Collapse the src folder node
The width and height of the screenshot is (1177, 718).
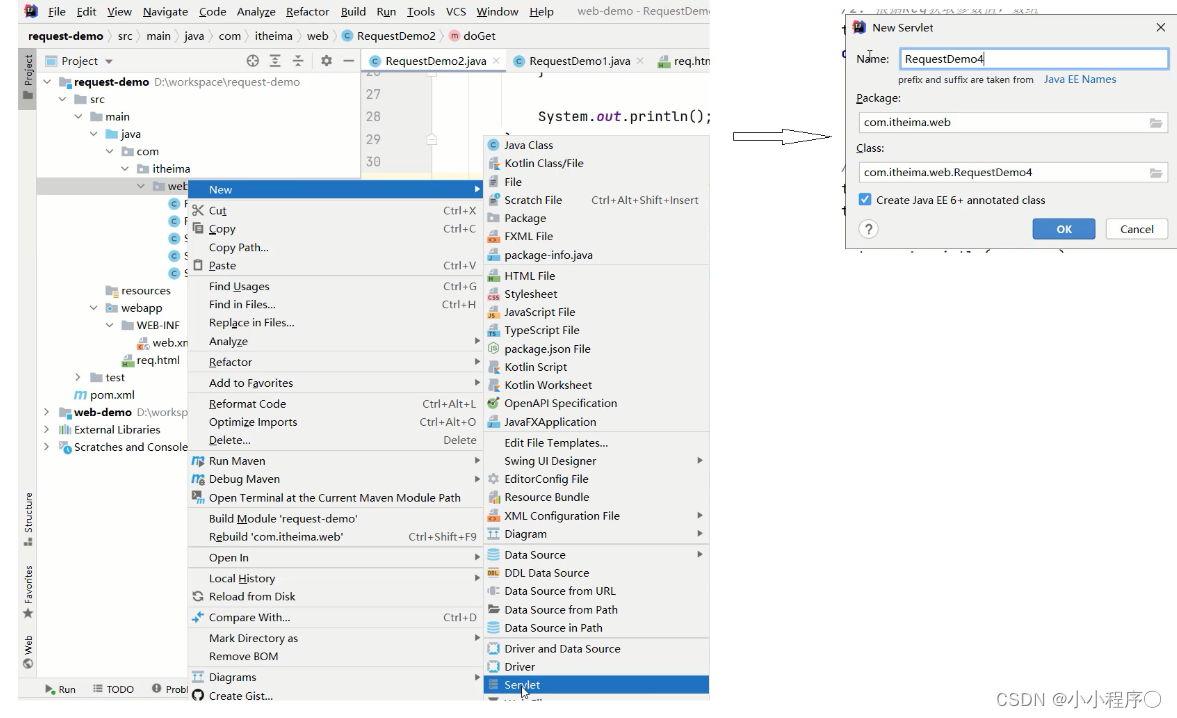click(62, 99)
